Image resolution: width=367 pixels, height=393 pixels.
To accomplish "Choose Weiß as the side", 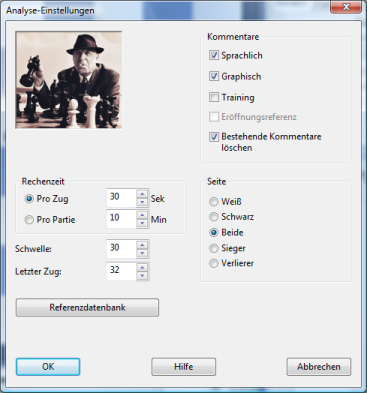I will point(213,202).
